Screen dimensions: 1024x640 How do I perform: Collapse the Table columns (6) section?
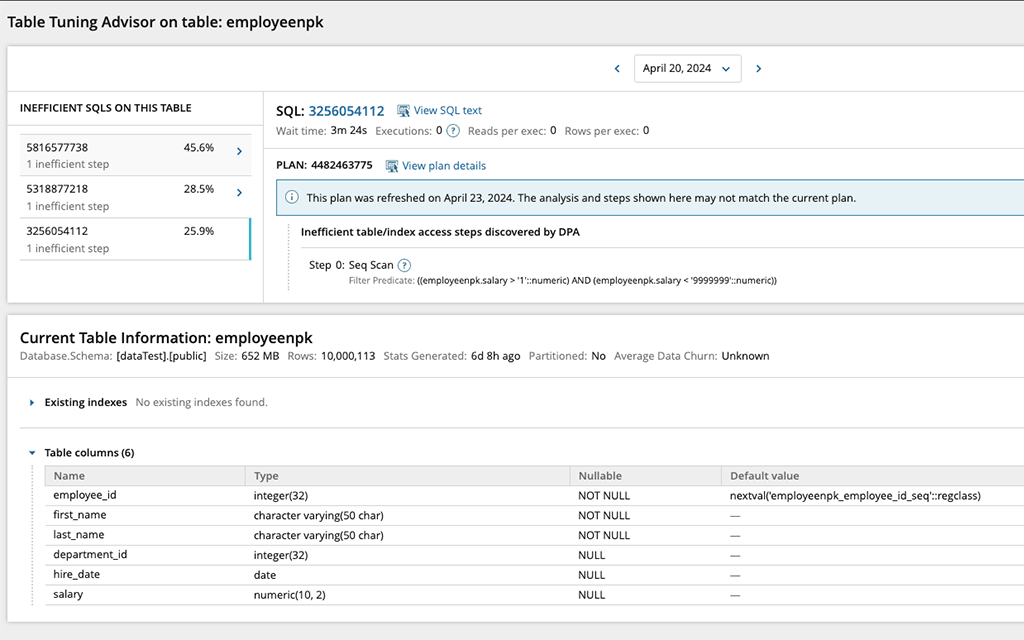point(32,451)
